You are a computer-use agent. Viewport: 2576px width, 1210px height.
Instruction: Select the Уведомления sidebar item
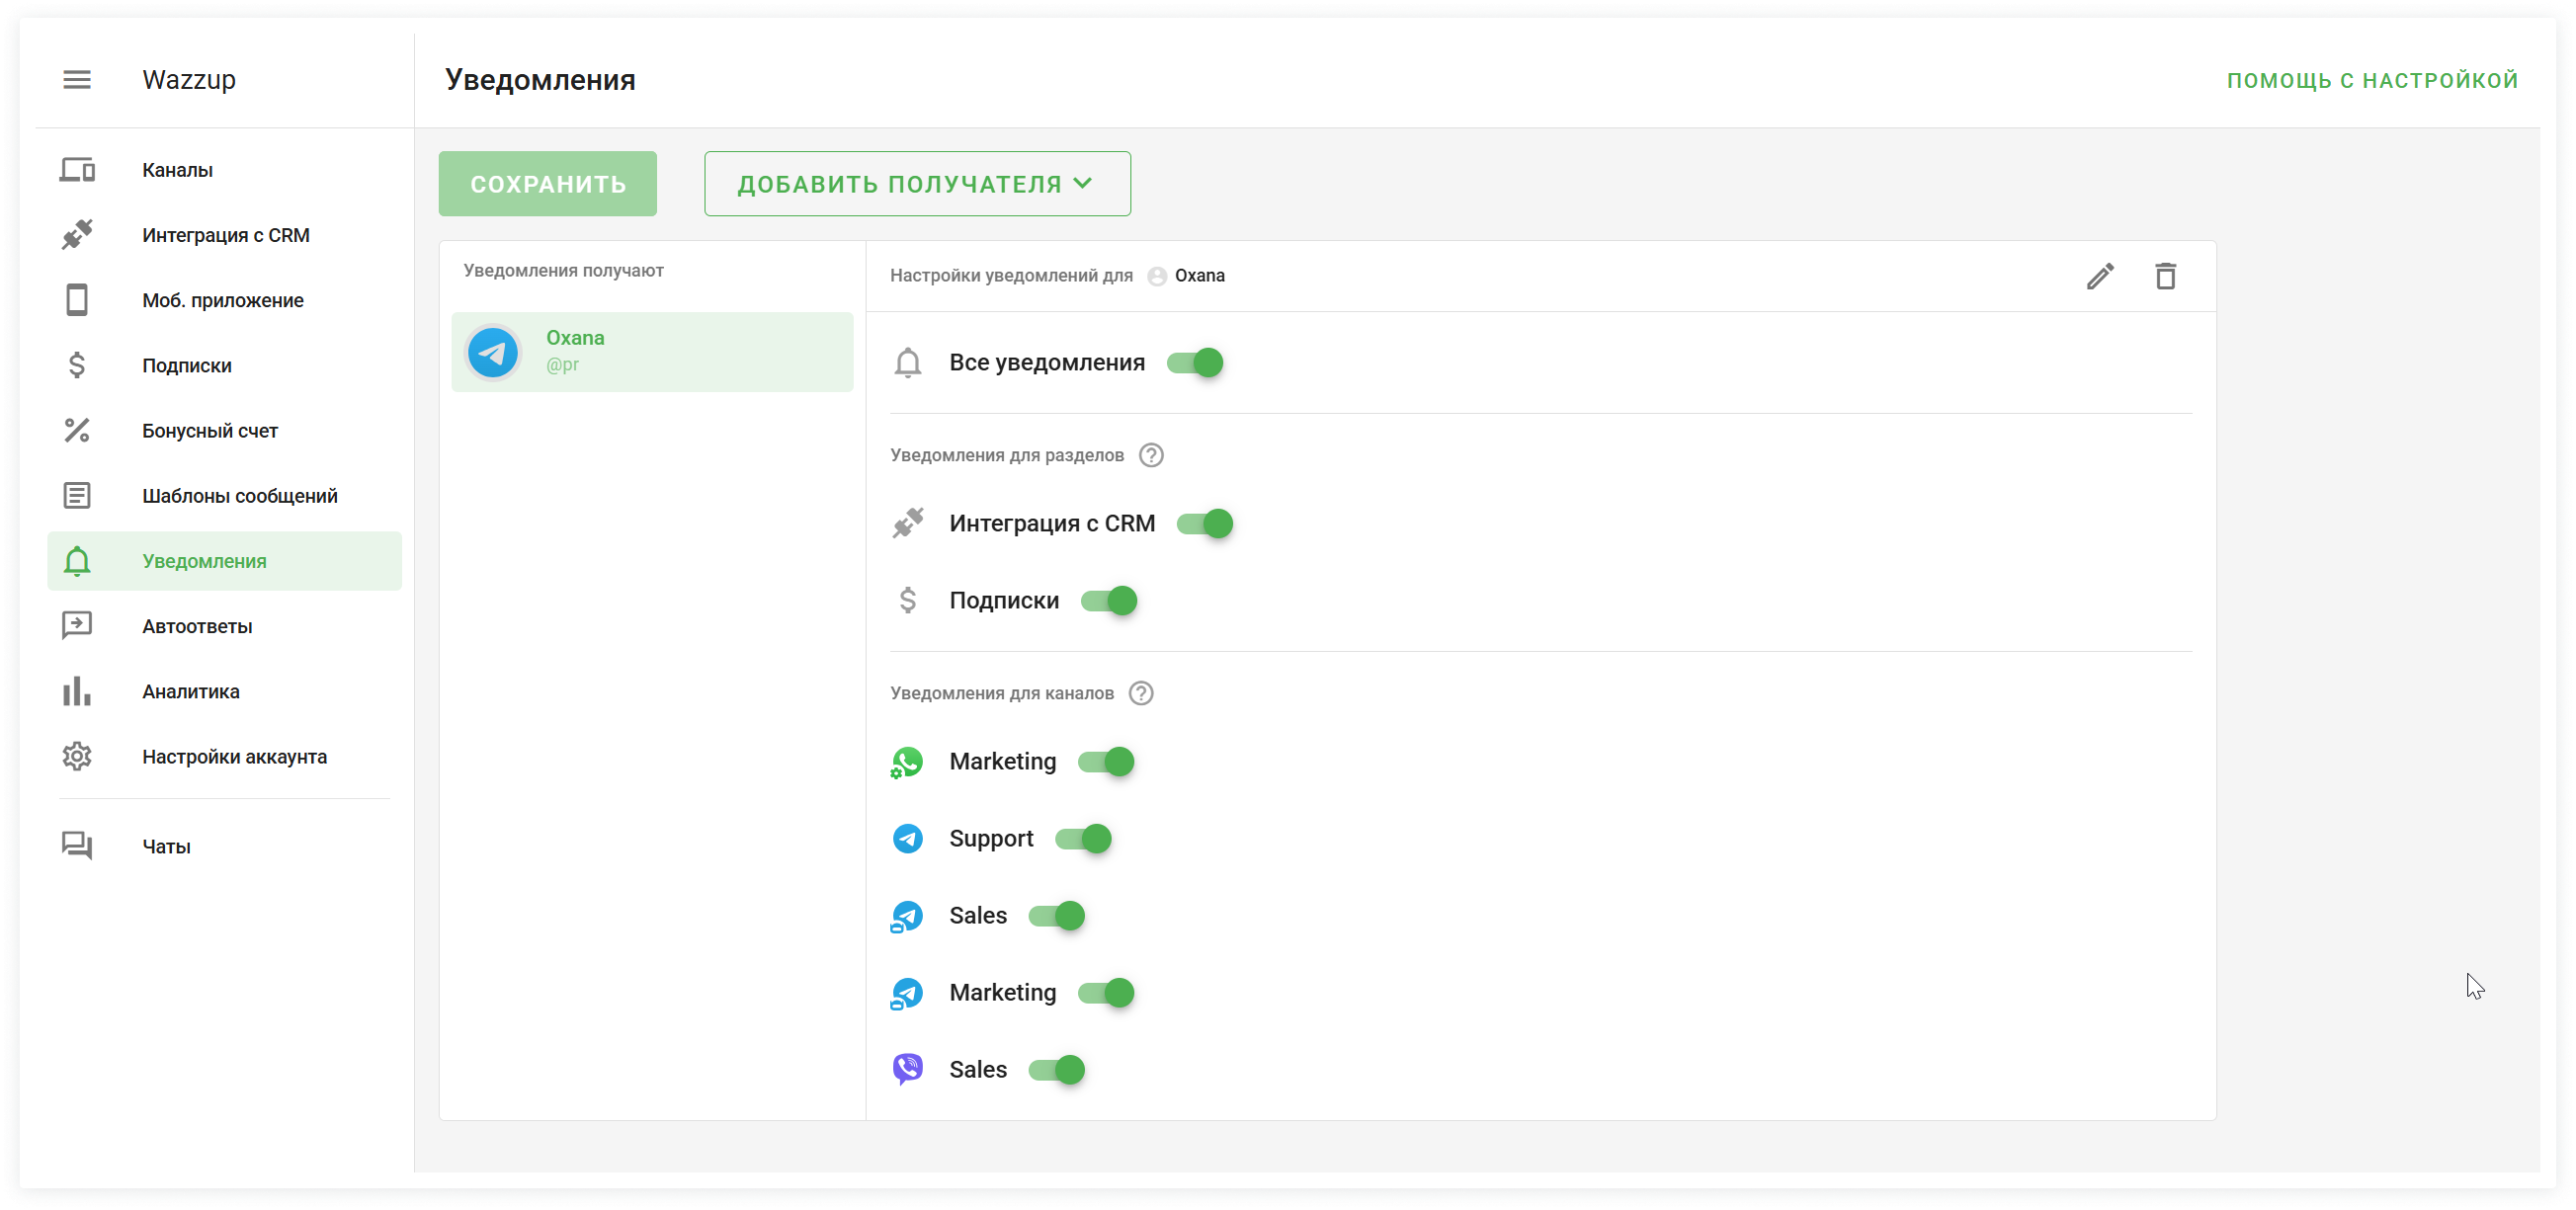[x=225, y=561]
